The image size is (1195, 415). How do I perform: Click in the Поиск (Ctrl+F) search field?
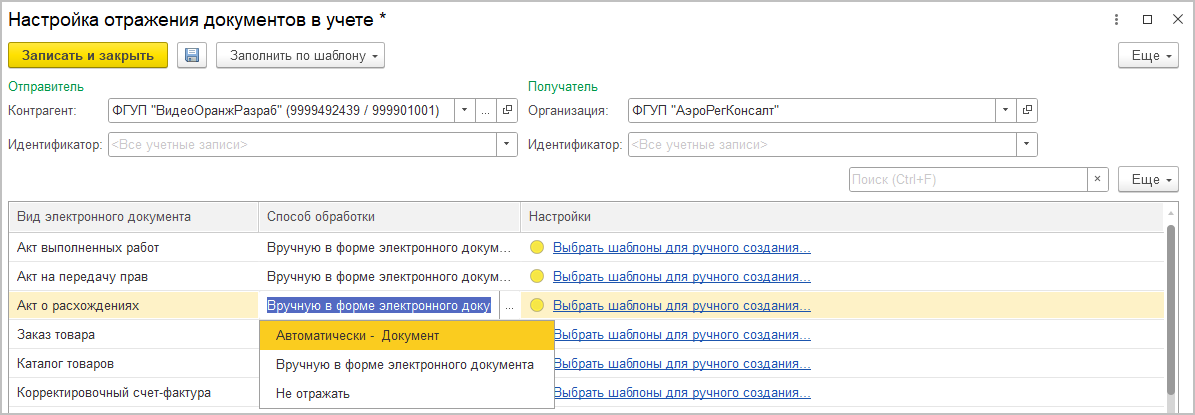click(967, 179)
